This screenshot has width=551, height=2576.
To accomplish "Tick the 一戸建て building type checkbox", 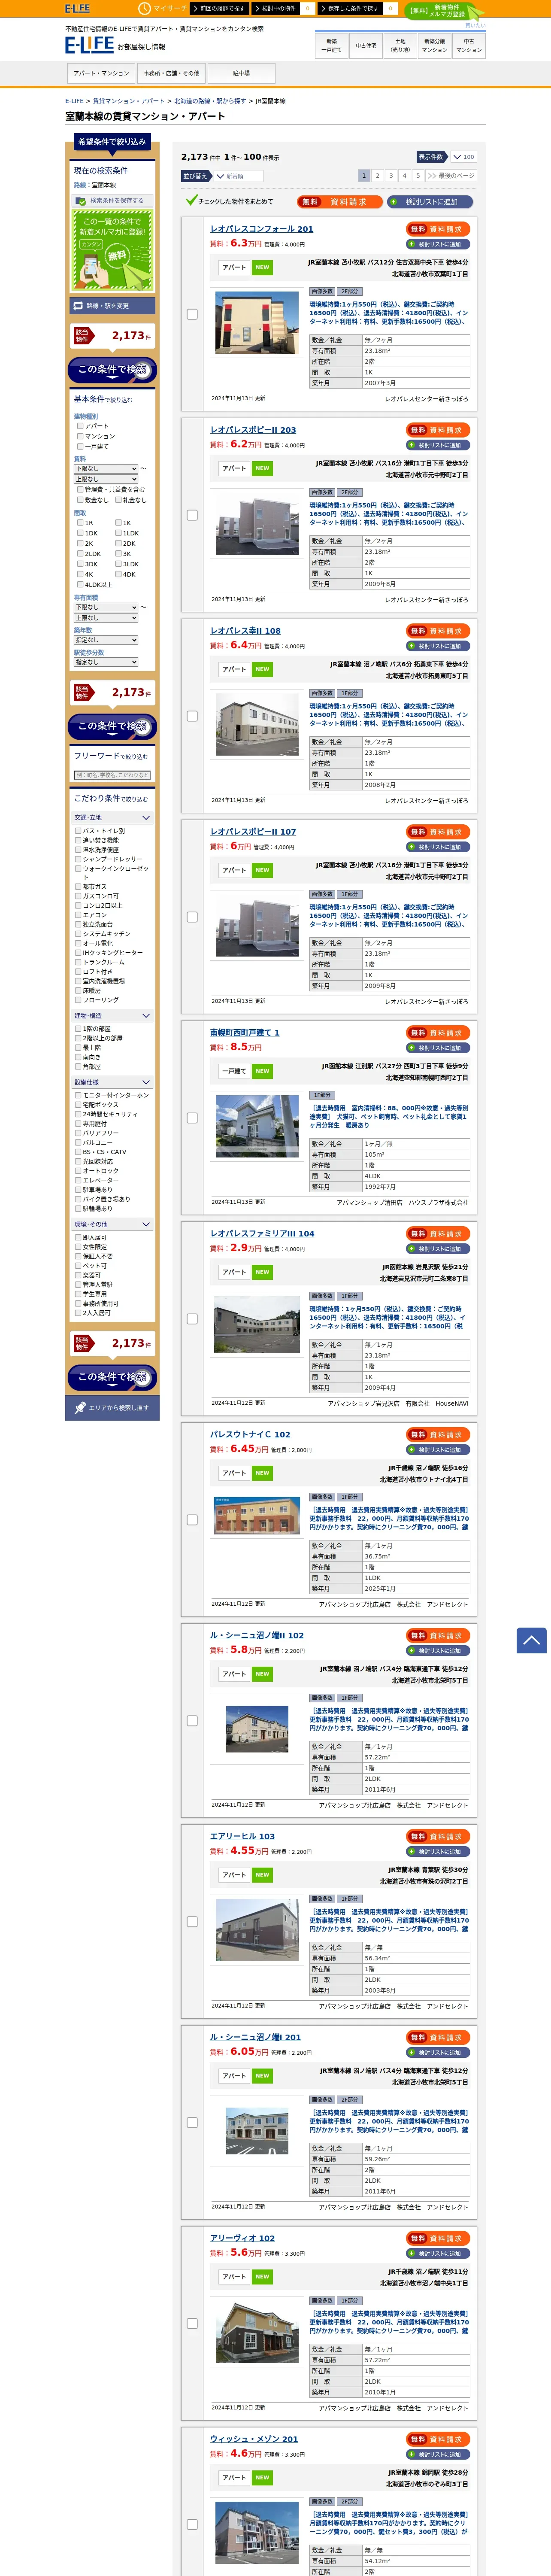I will (80, 446).
